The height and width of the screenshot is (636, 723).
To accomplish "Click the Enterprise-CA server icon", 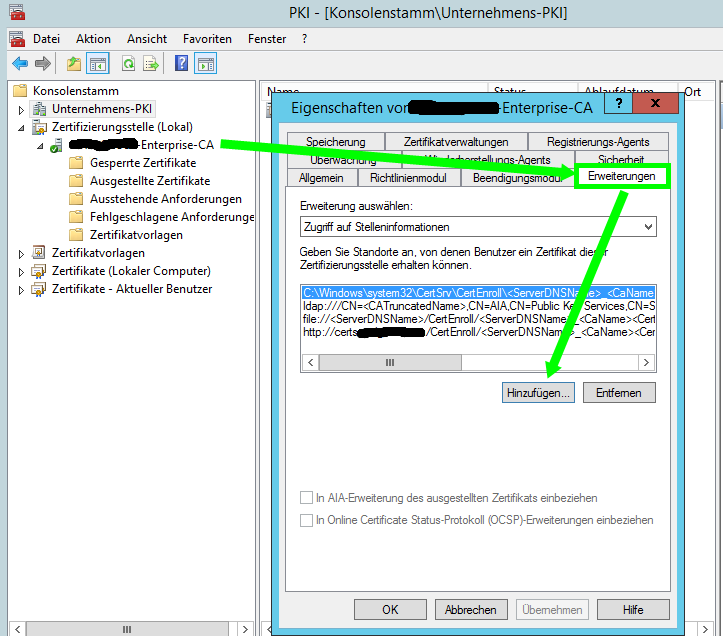I will pyautogui.click(x=56, y=145).
